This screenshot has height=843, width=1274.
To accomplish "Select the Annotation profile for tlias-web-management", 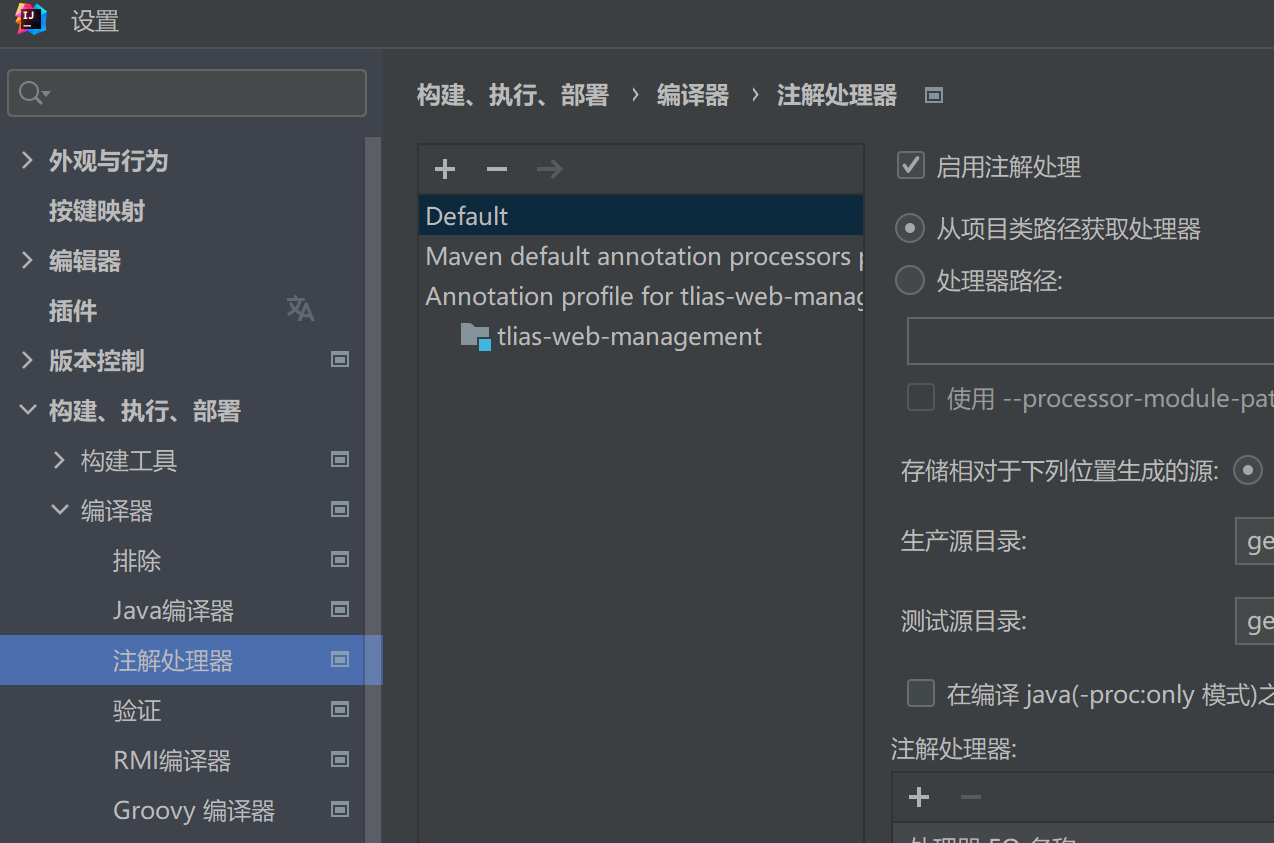I will [x=620, y=295].
